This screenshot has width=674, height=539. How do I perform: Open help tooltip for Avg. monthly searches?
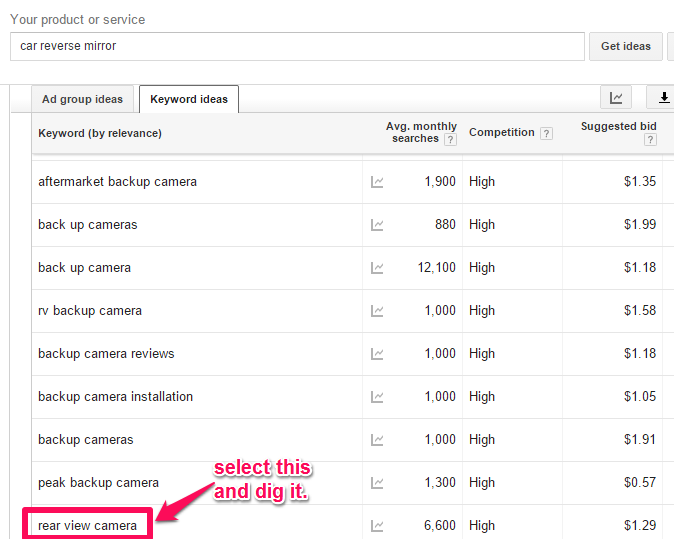[450, 140]
